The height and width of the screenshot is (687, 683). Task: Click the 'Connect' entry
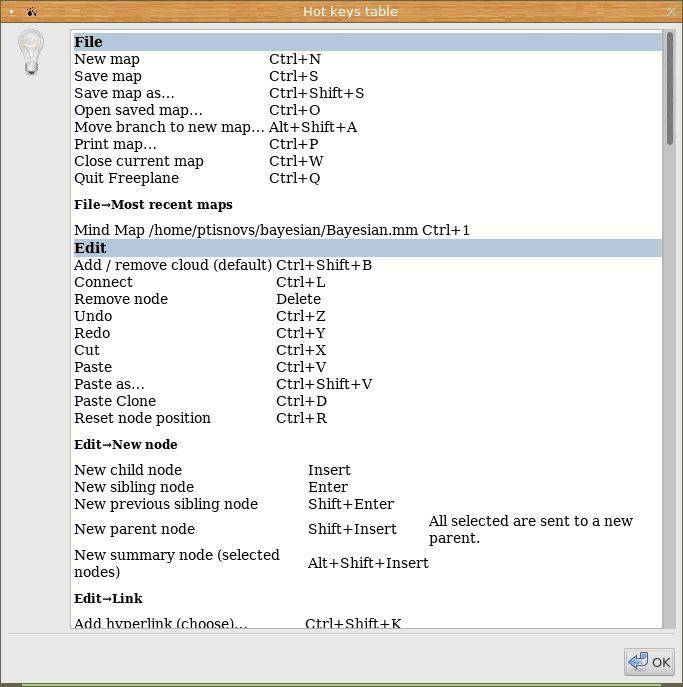[x=103, y=282]
